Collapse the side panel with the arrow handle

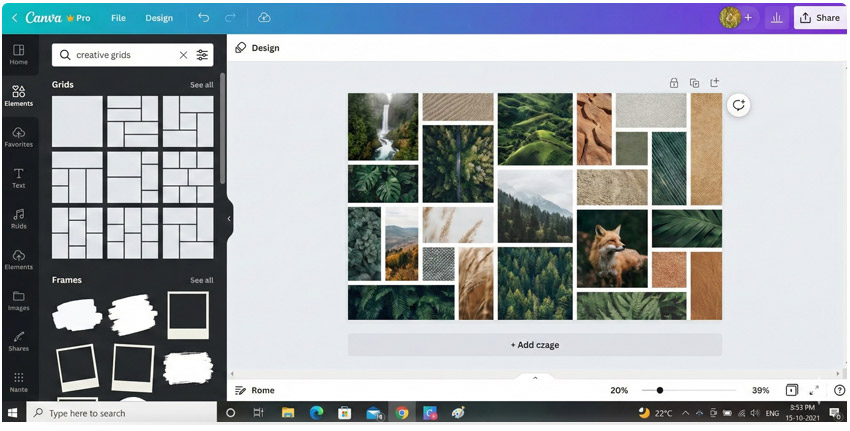229,218
